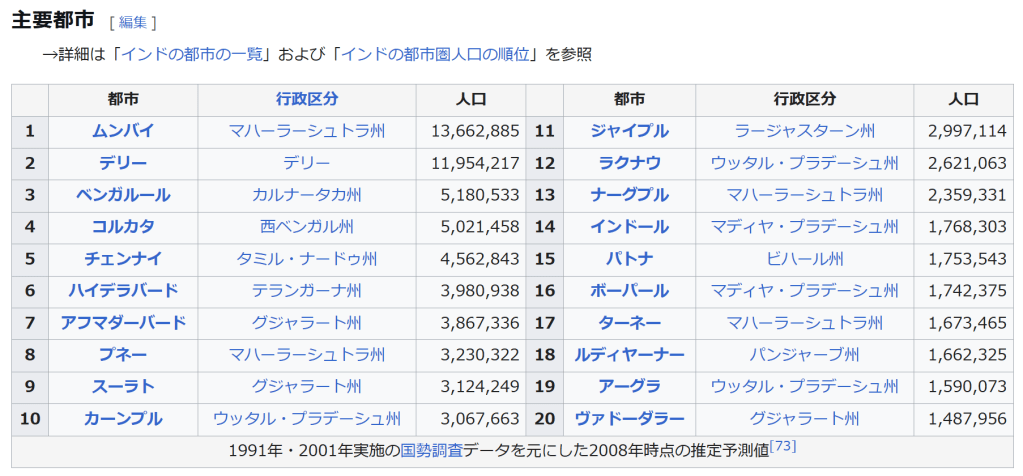Viewport: 1023px width, 476px height.
Task: Click the 行政区分 header link in left column
Action: click(x=307, y=99)
